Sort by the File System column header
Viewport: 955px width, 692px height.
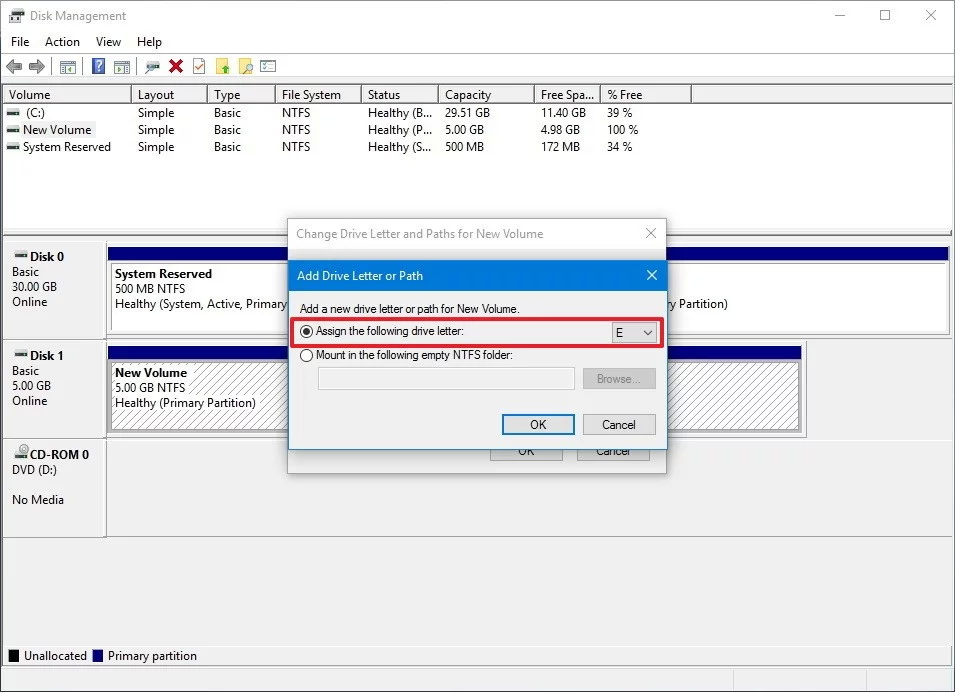319,94
